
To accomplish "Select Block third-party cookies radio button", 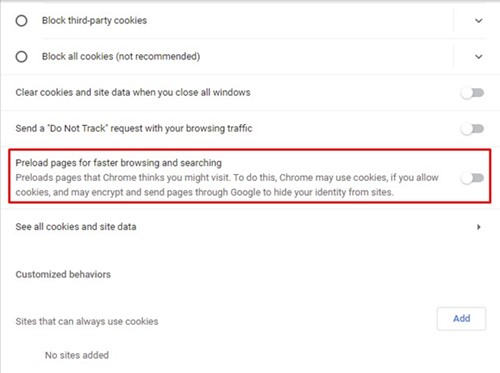I will pyautogui.click(x=21, y=21).
